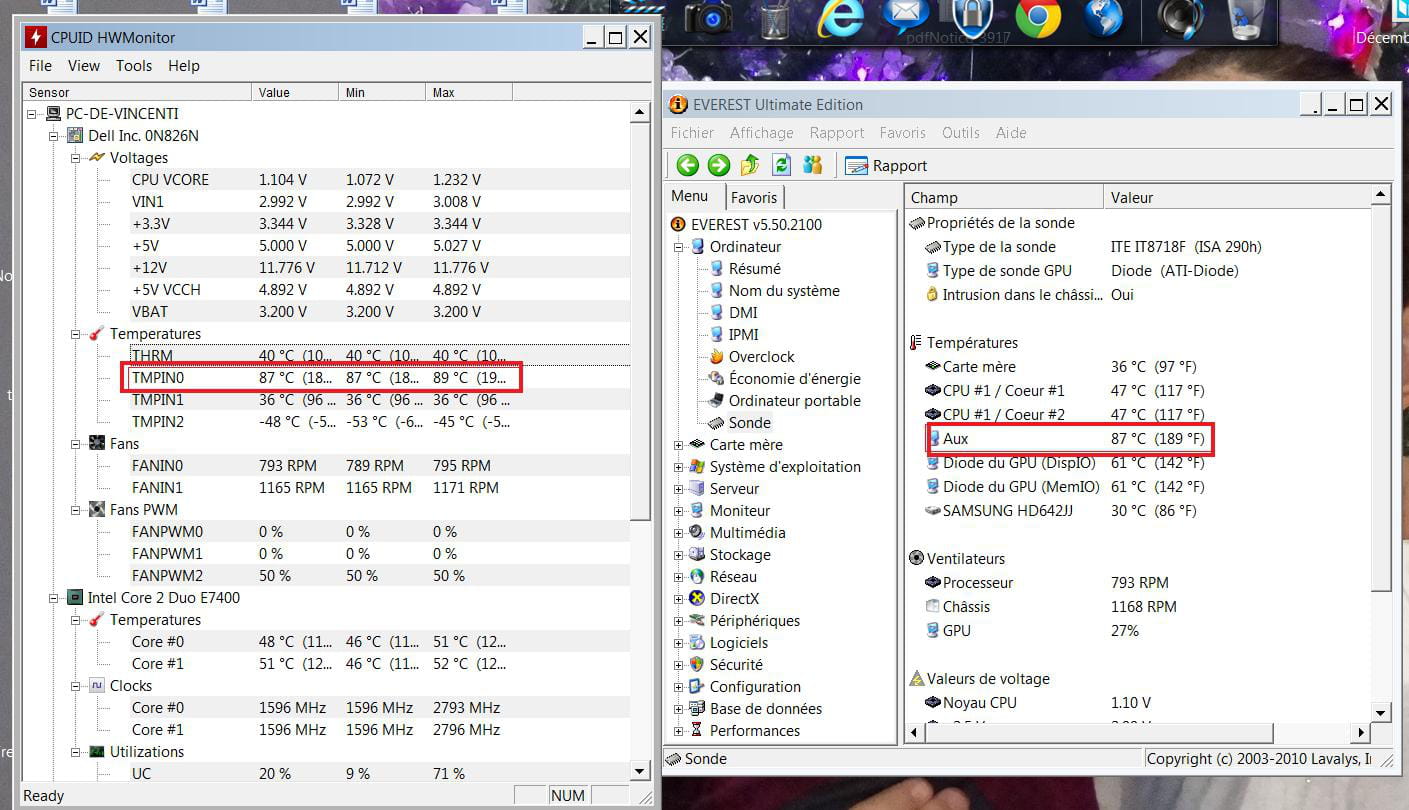This screenshot has height=810, width=1409.
Task: Switch to the Favoris tab
Action: [753, 197]
